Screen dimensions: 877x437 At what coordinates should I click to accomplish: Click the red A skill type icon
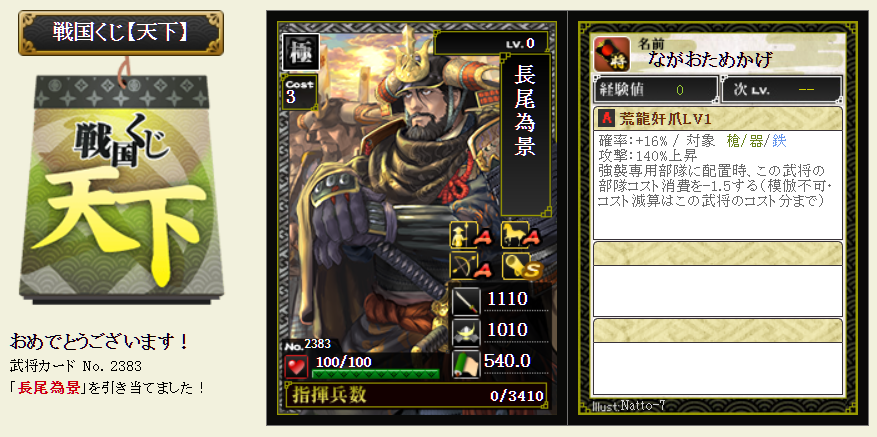(x=607, y=119)
